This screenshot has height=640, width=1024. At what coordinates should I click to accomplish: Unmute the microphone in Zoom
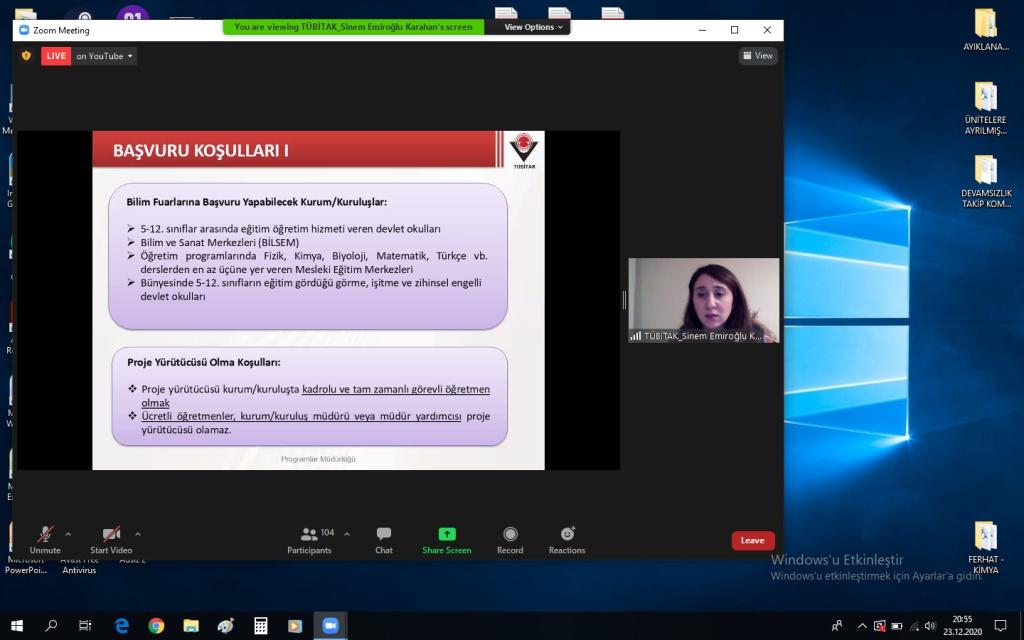click(x=45, y=536)
